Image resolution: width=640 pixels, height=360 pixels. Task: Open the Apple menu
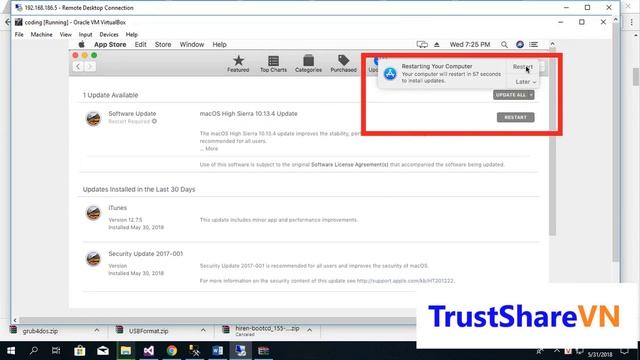(82, 44)
